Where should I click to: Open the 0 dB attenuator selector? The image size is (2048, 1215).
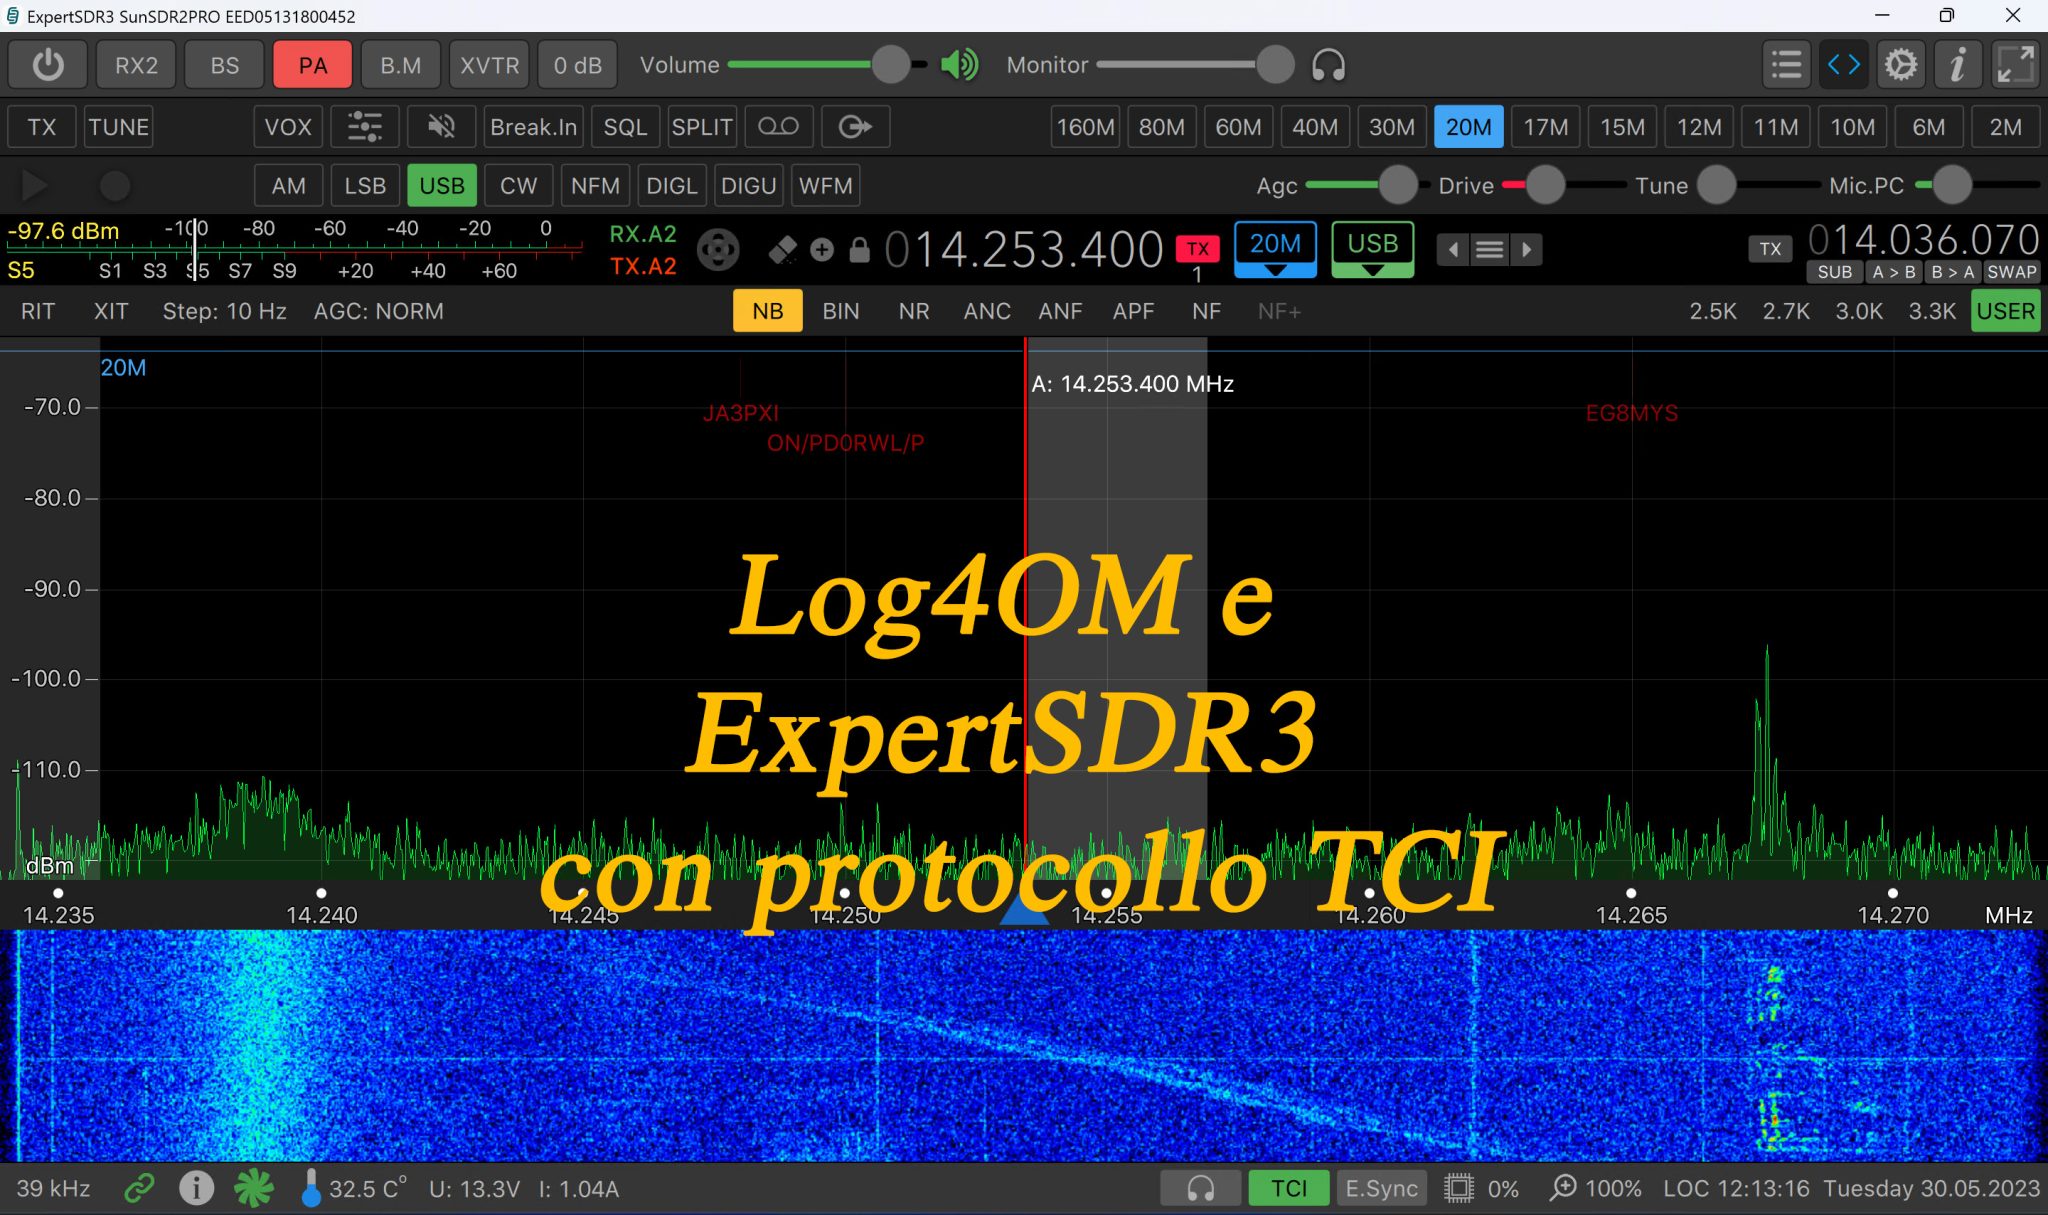(577, 65)
